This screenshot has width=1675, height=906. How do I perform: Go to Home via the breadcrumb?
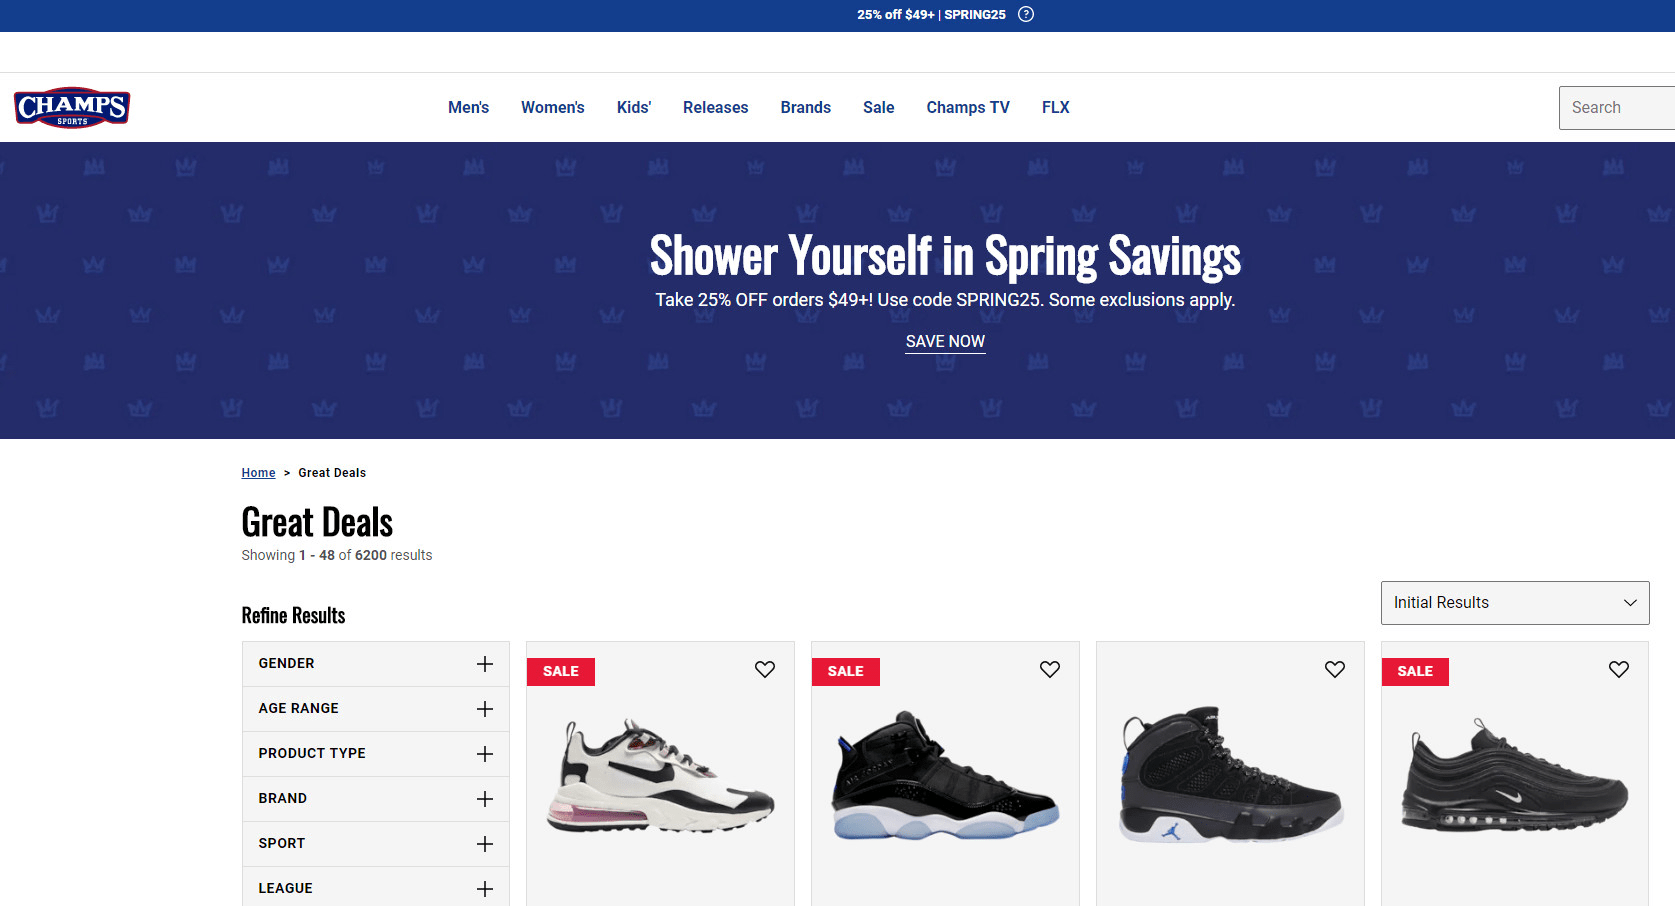(258, 473)
